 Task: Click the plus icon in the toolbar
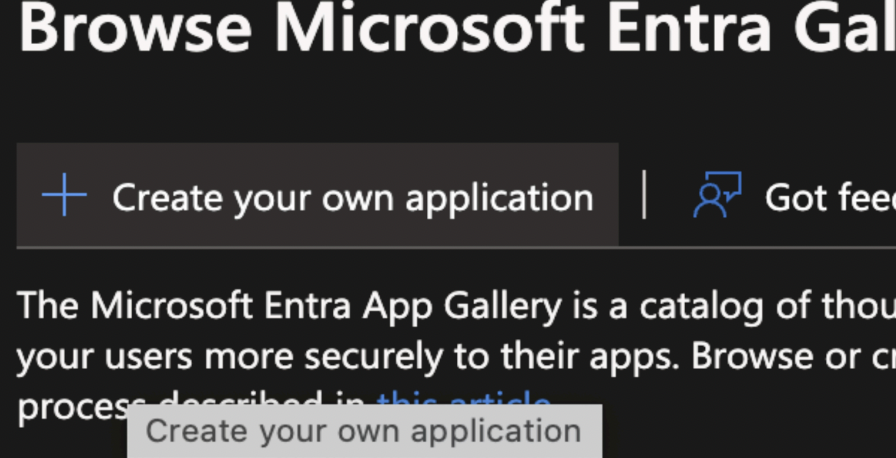coord(64,195)
